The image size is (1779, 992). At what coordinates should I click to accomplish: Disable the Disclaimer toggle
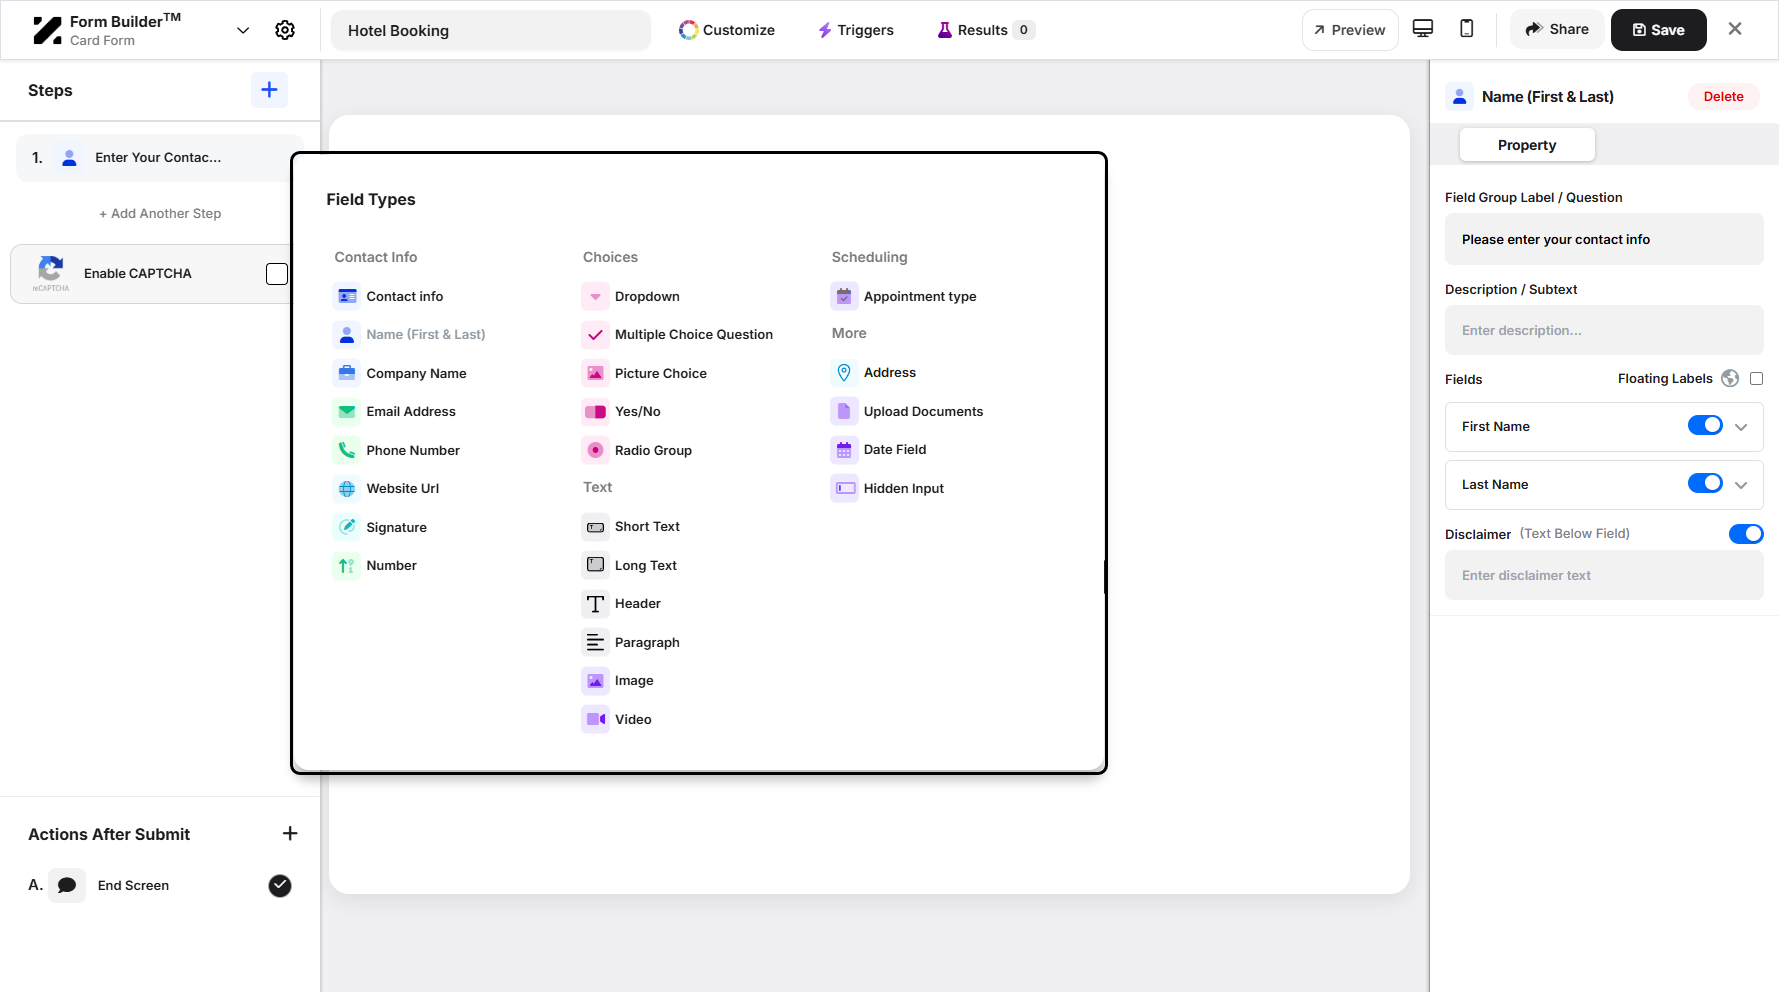[x=1746, y=534]
